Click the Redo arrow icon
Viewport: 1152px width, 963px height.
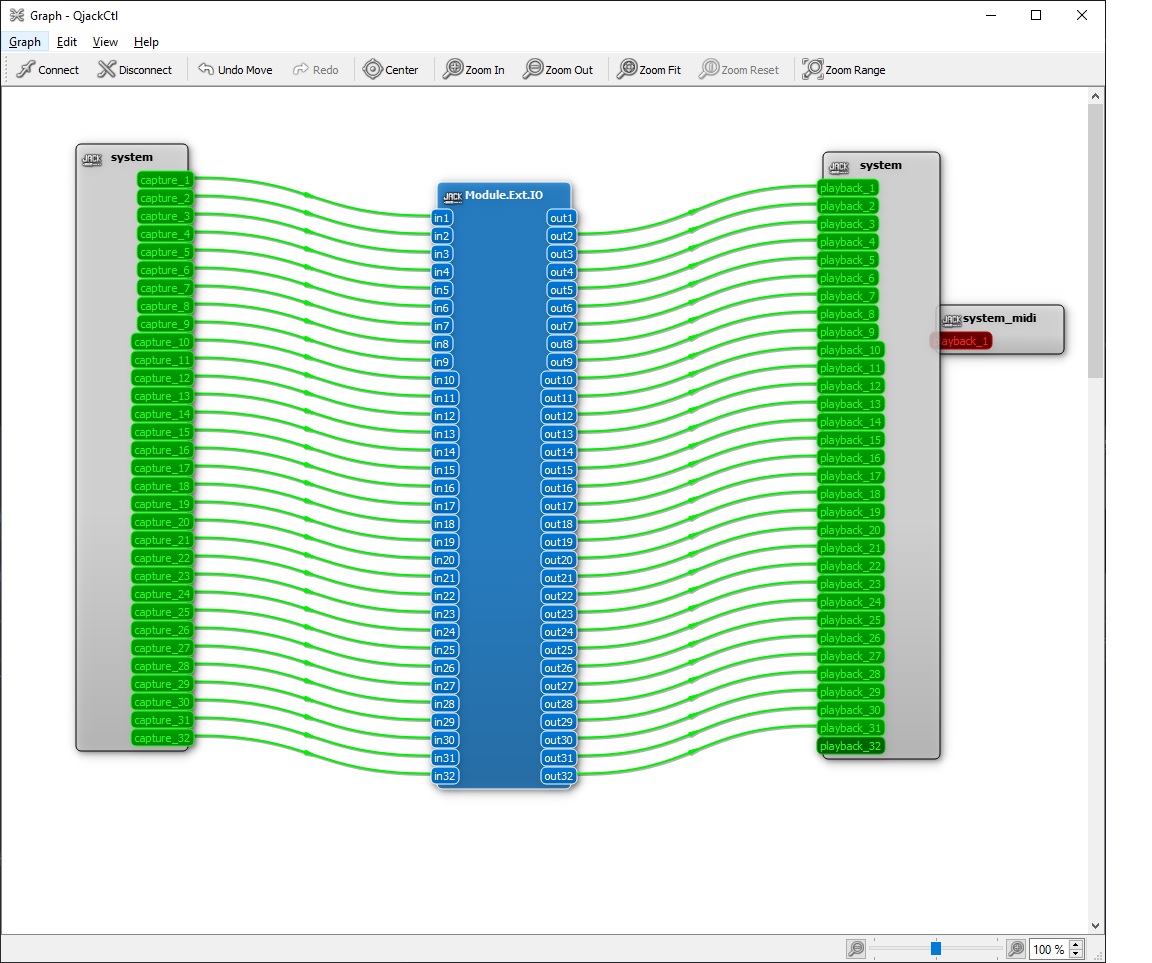[x=300, y=69]
